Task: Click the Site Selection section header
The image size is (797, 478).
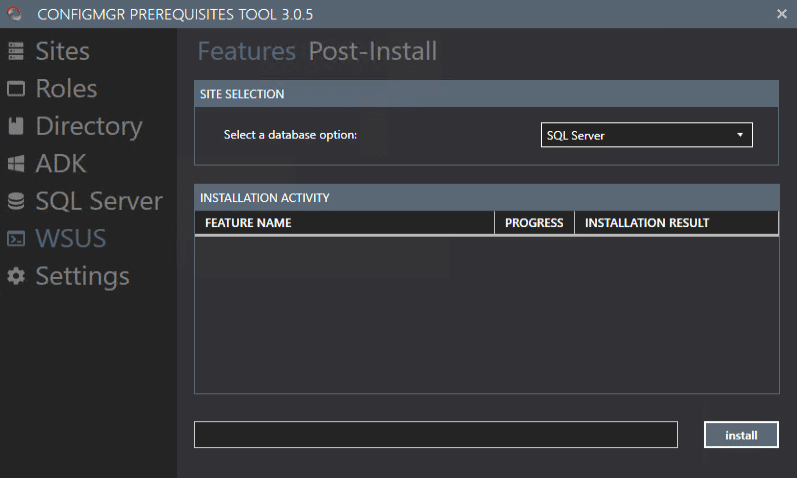Action: (x=486, y=94)
